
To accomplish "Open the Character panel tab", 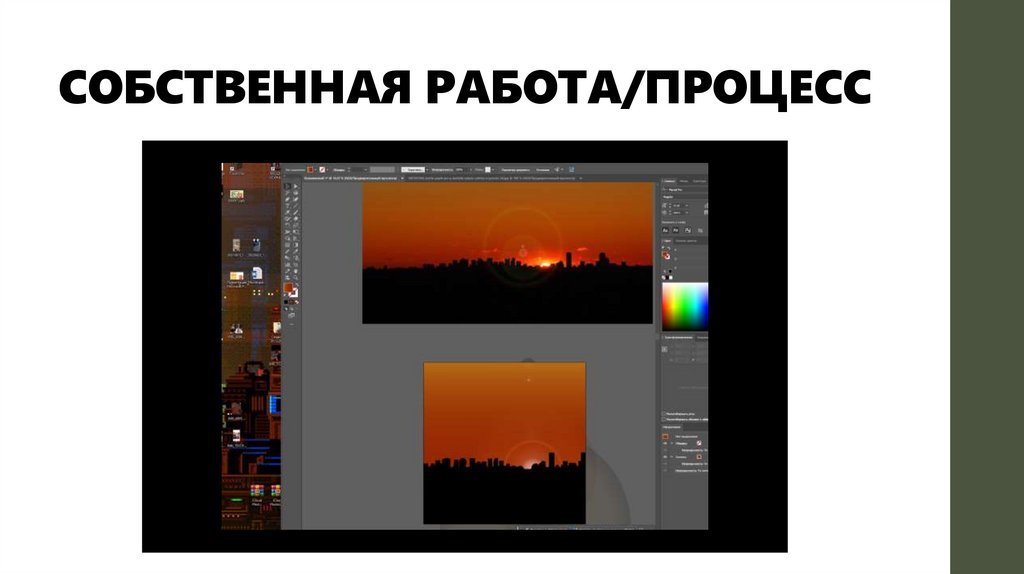I will point(669,181).
